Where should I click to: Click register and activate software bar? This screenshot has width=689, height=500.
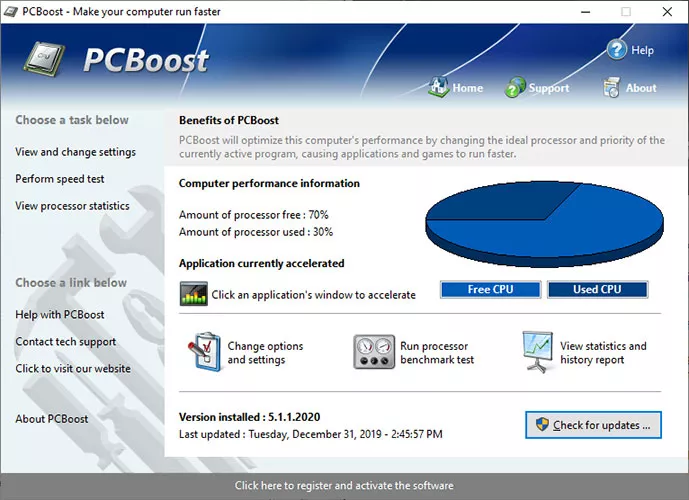click(344, 486)
